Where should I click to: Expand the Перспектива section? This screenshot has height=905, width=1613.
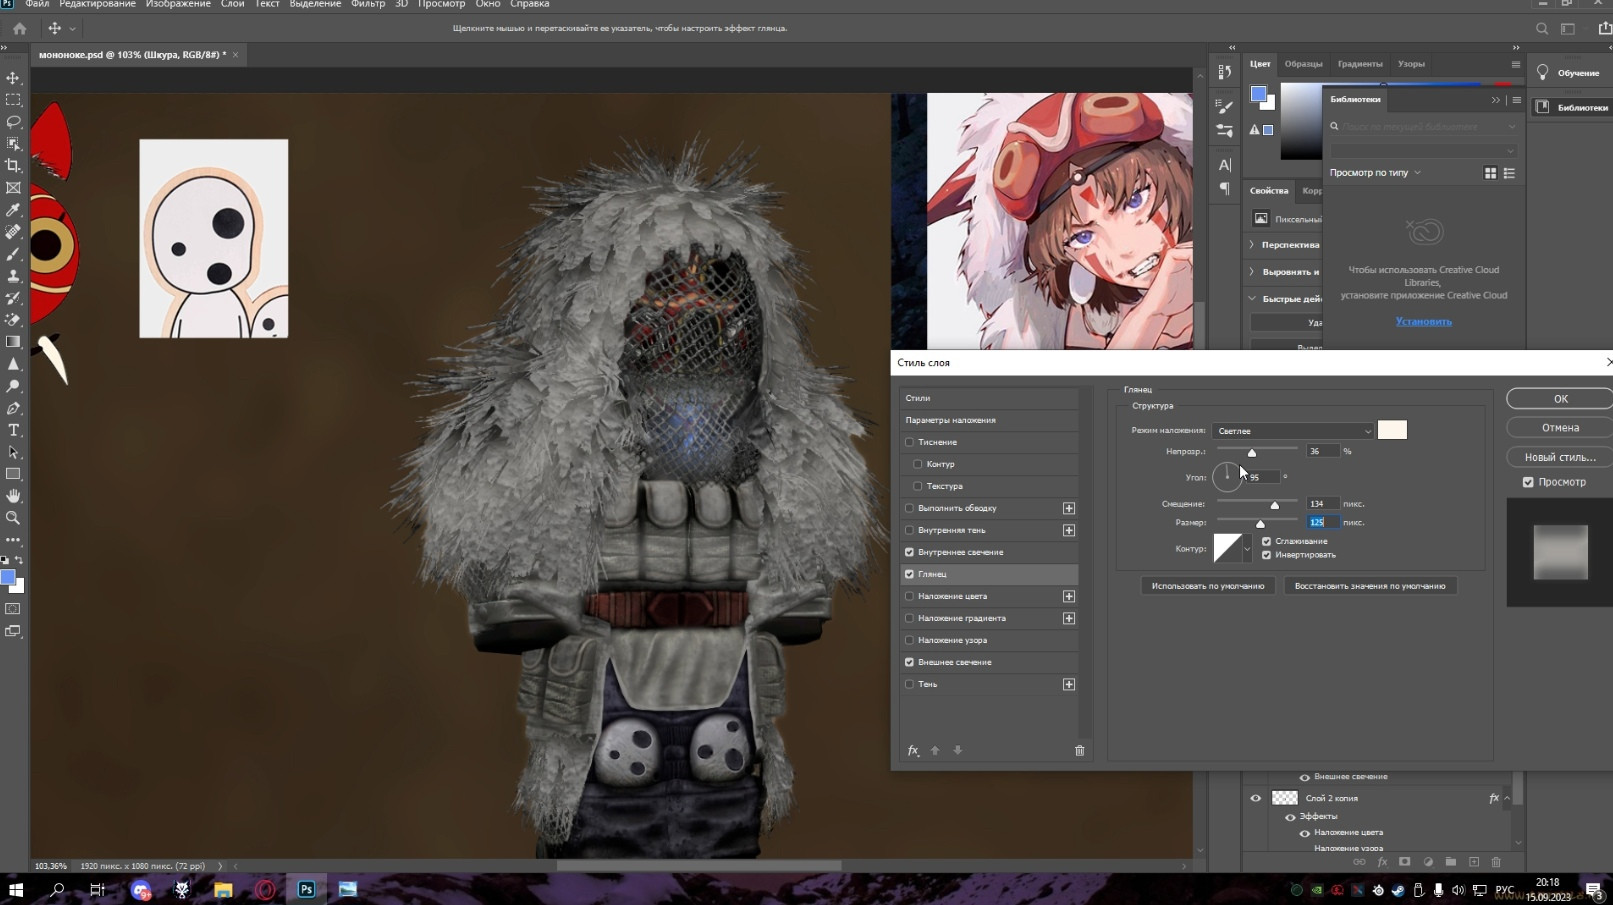1252,245
